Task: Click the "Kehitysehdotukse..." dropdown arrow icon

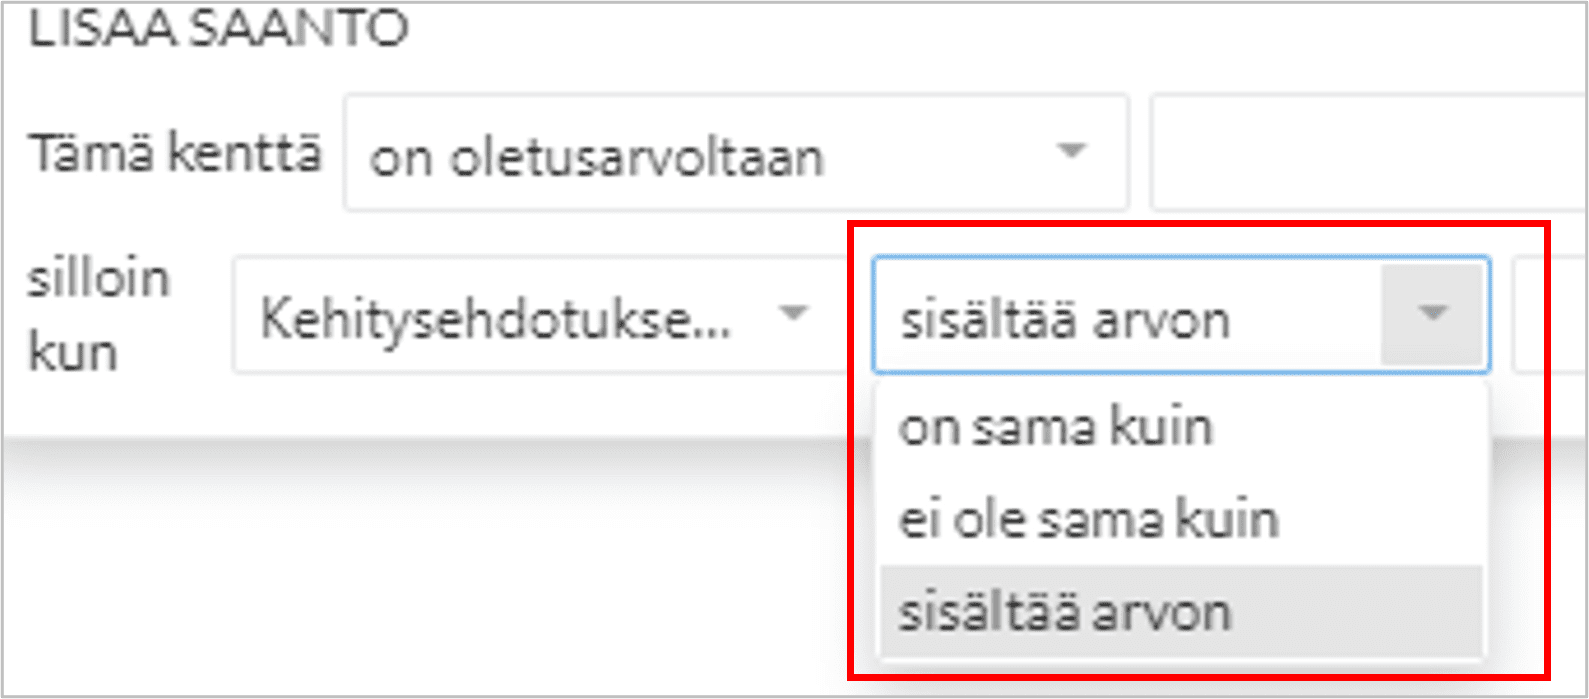Action: tap(793, 313)
